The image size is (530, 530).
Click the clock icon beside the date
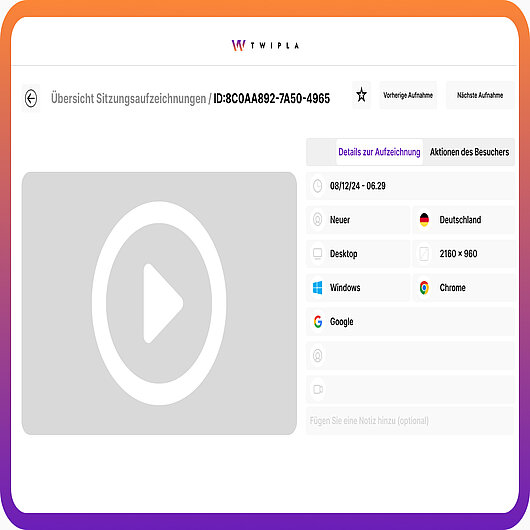coord(317,186)
